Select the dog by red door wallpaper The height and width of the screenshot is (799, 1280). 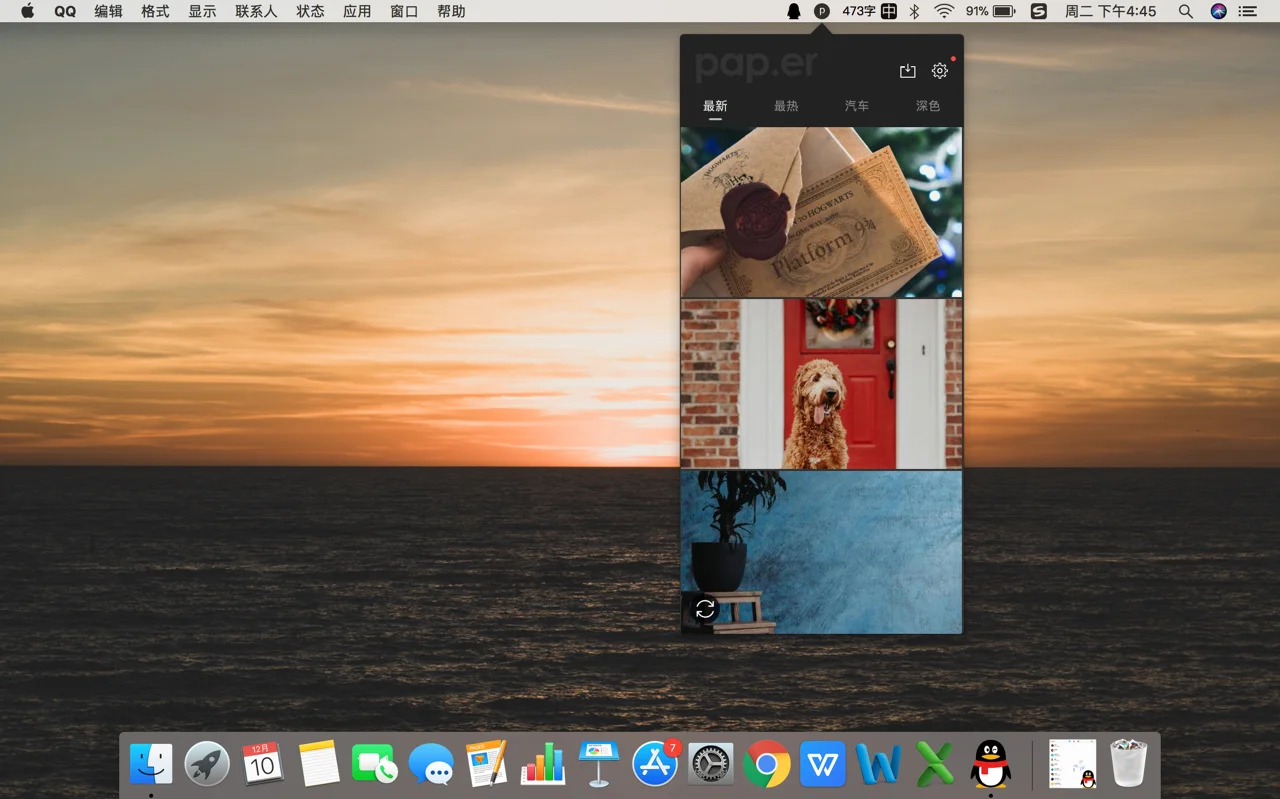821,384
